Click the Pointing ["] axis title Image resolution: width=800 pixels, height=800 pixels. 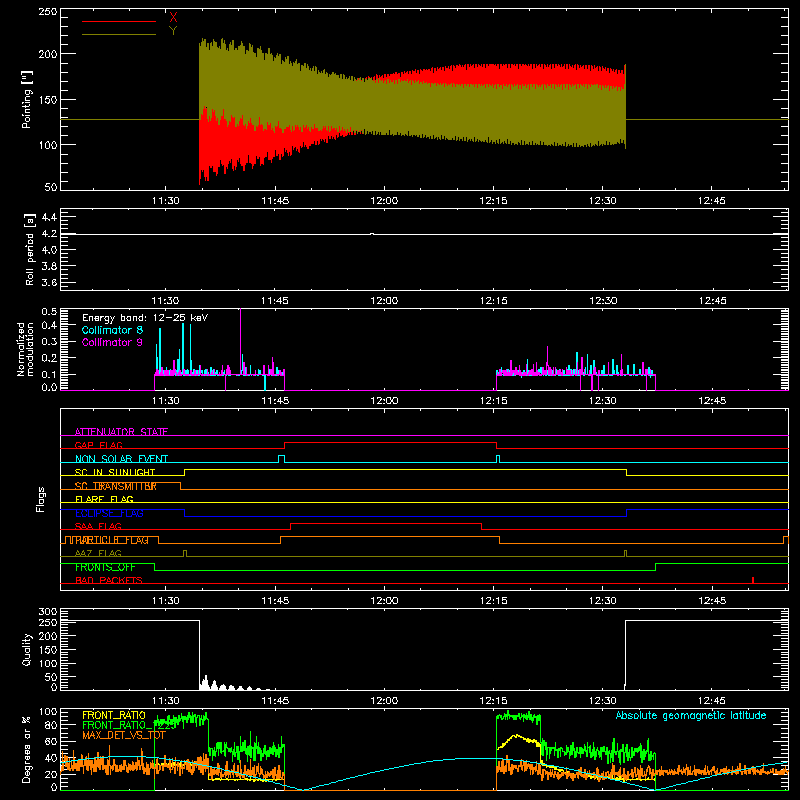(27, 99)
